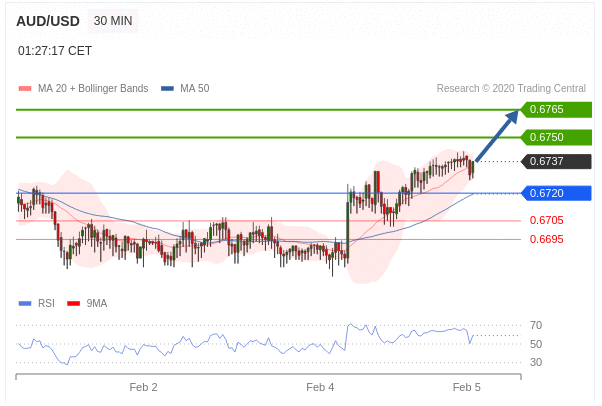Click the 0.6695 red support label
Screen dimensions: 602x406
546,239
